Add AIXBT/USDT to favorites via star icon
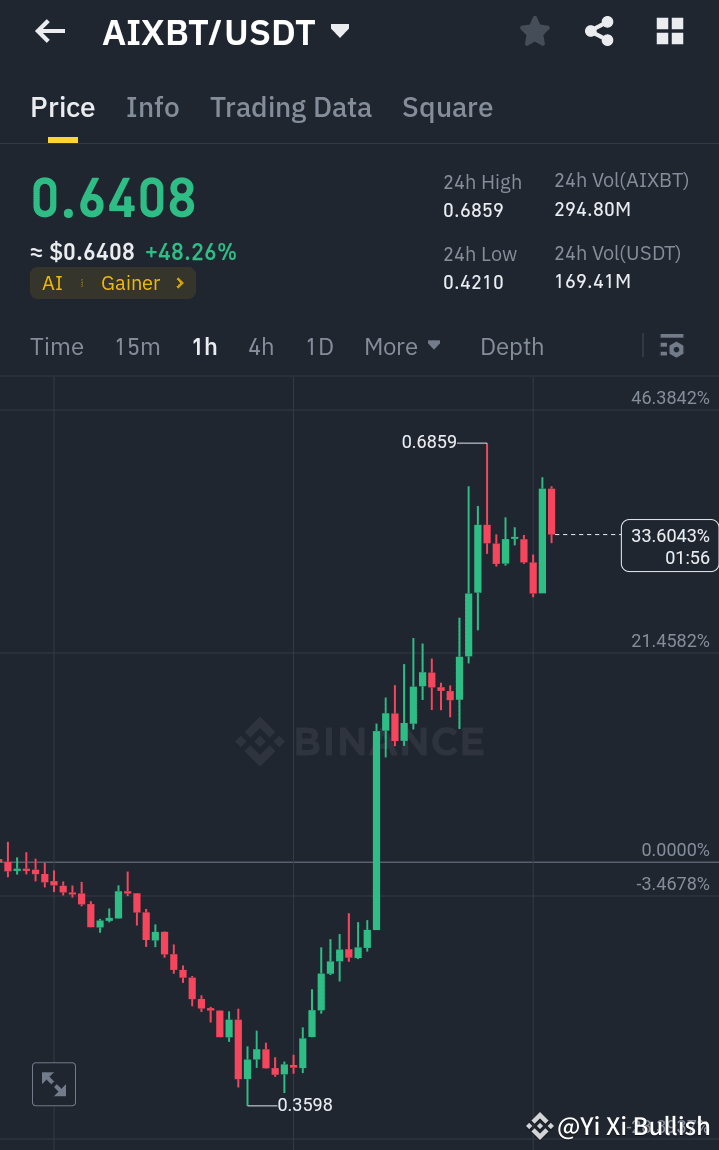719x1150 pixels. pos(534,31)
